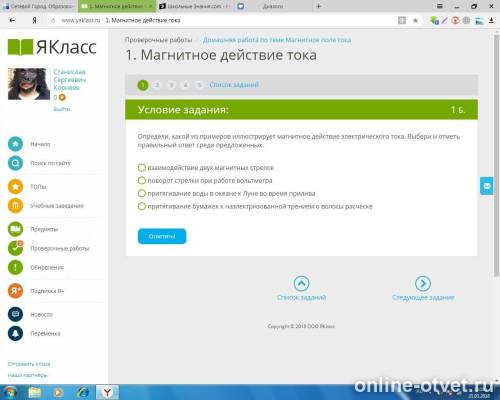This screenshot has width=500, height=400.
Task: Open Internet Explorer in taskbar
Action: [82, 392]
